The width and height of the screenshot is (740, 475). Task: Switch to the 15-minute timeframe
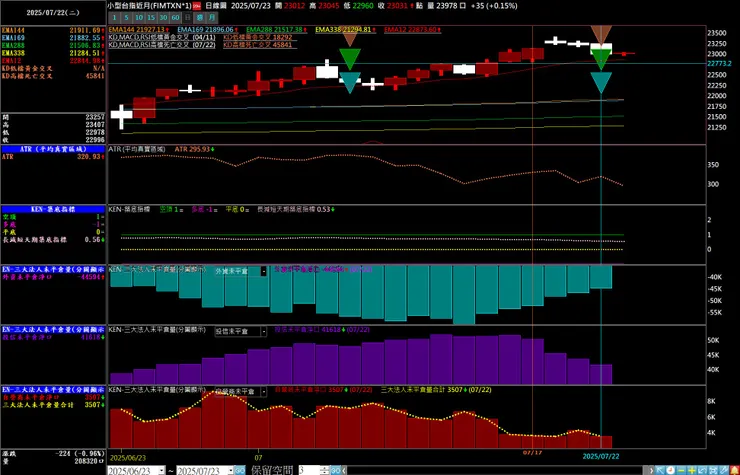click(151, 17)
